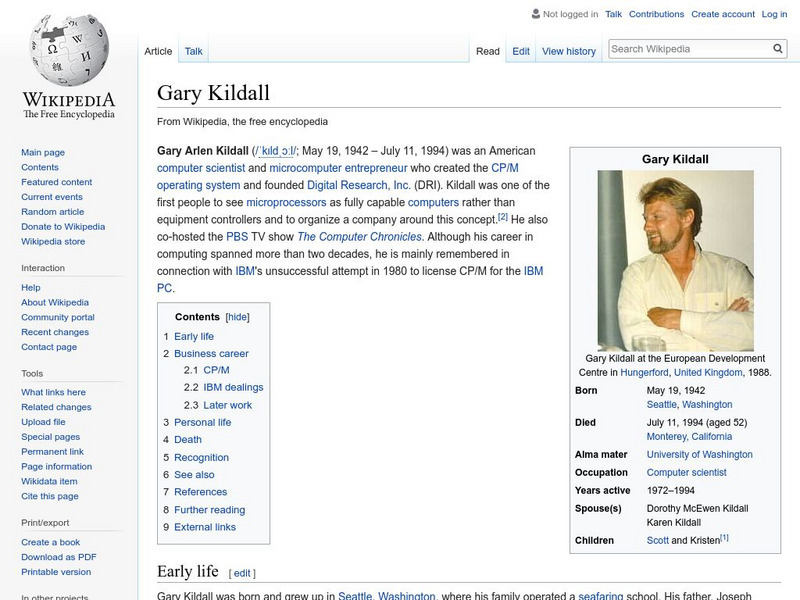The height and width of the screenshot is (600, 800).
Task: Jump to Early life in Contents
Action: (194, 336)
